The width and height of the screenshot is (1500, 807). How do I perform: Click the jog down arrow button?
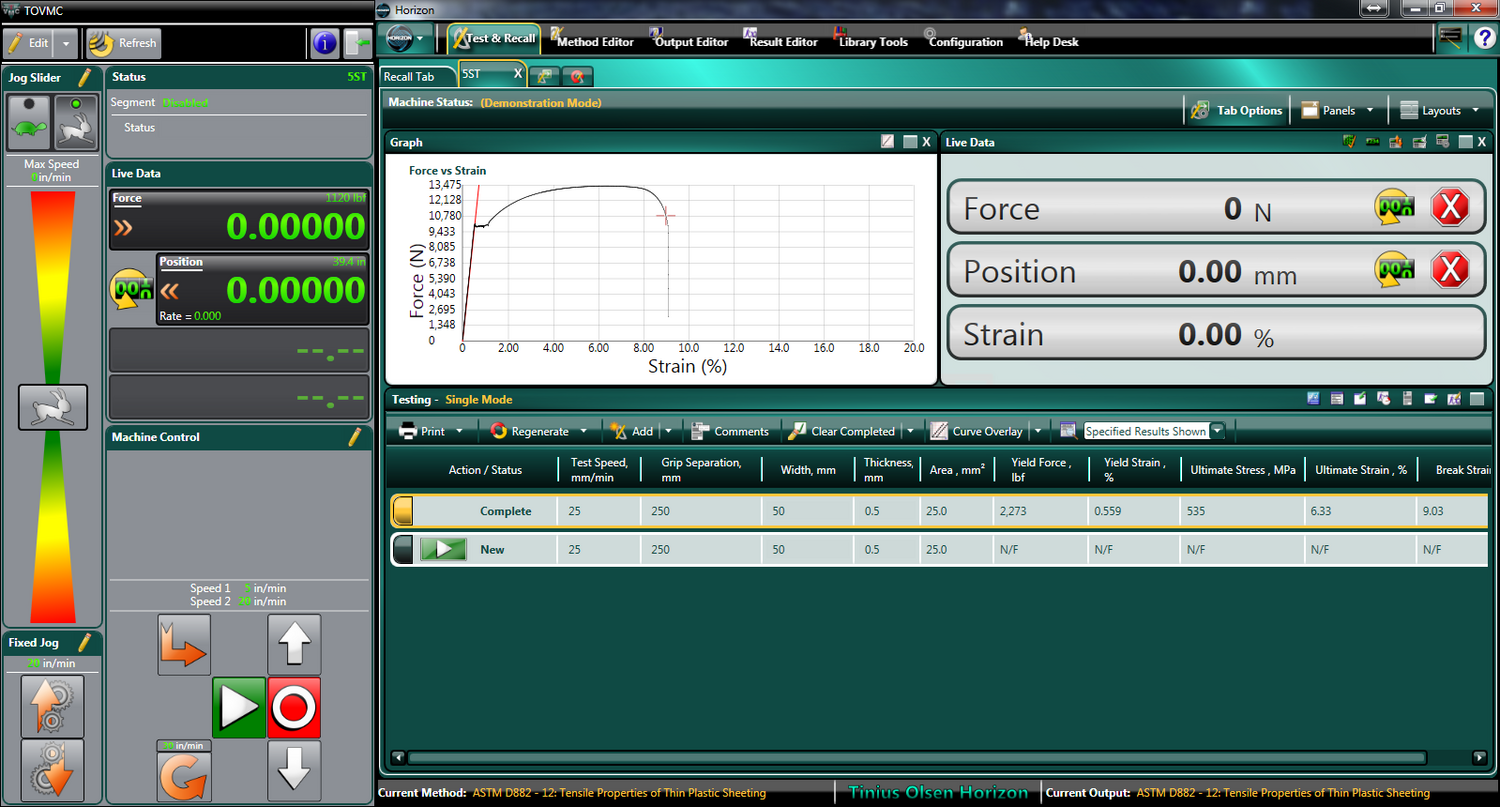(294, 770)
